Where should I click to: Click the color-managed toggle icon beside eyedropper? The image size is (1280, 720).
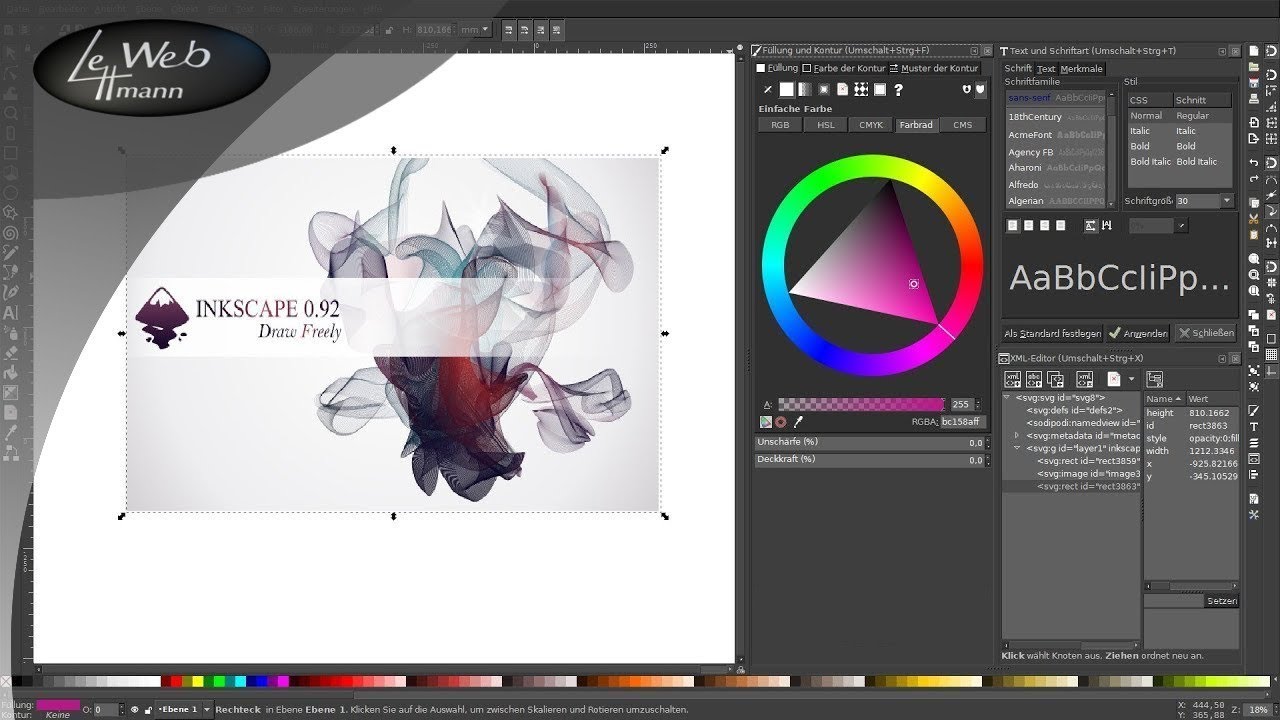[x=766, y=422]
